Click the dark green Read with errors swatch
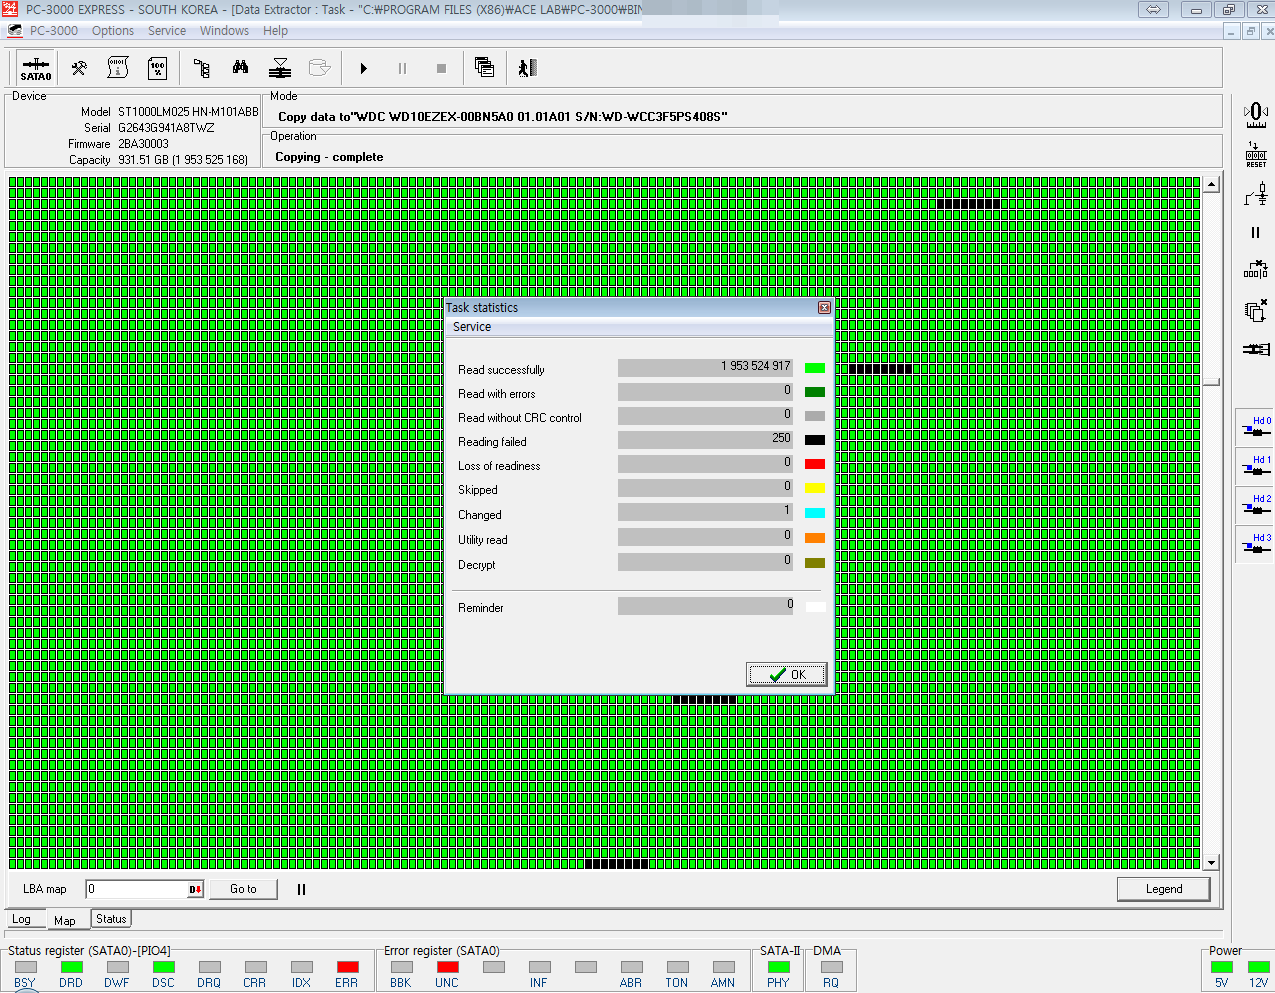The image size is (1275, 993). (x=815, y=392)
